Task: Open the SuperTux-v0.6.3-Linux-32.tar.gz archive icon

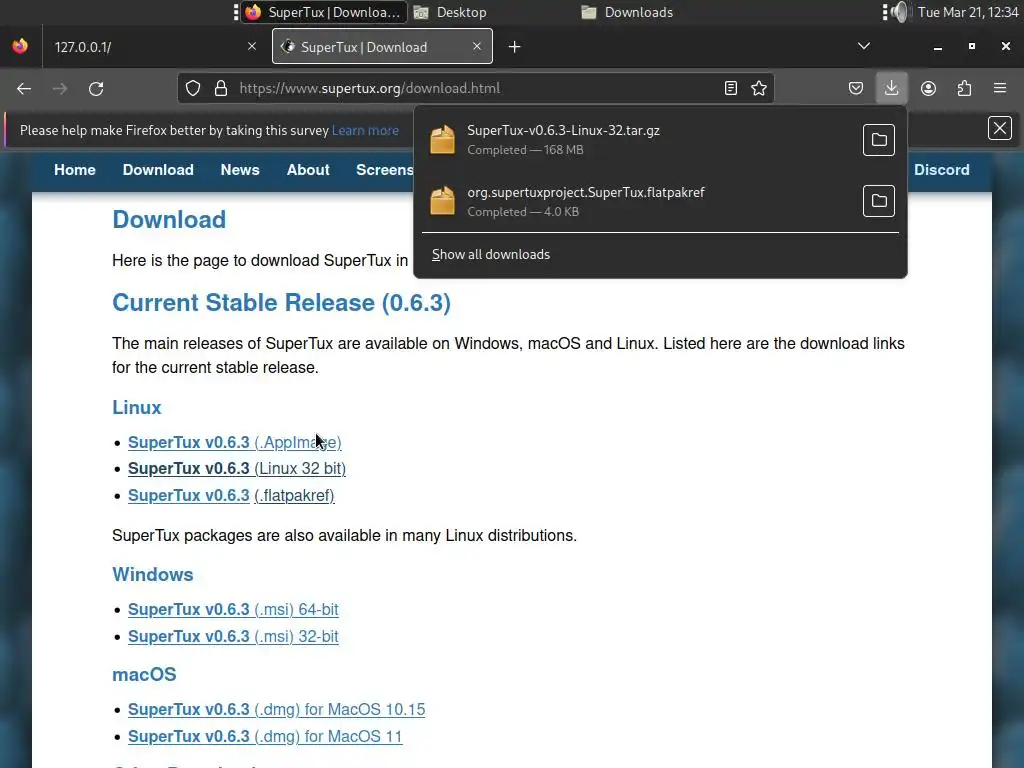Action: 442,140
